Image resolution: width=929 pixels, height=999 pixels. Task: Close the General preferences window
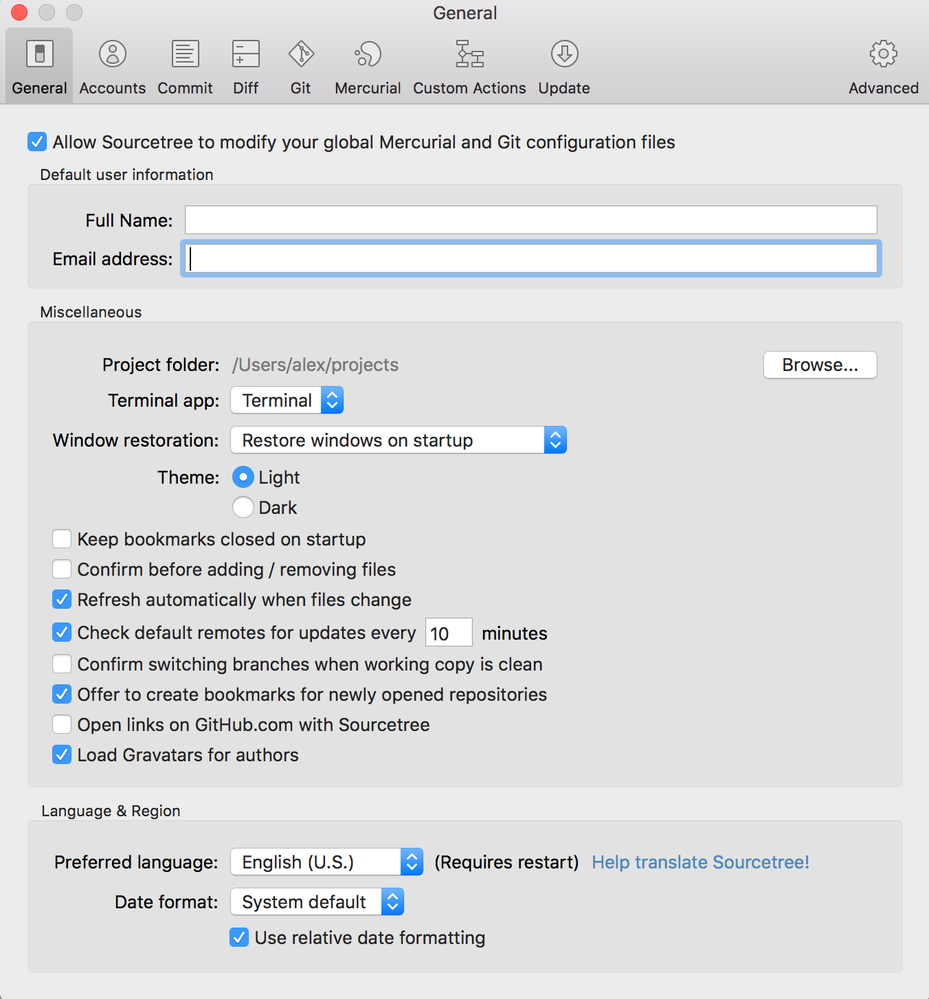19,12
